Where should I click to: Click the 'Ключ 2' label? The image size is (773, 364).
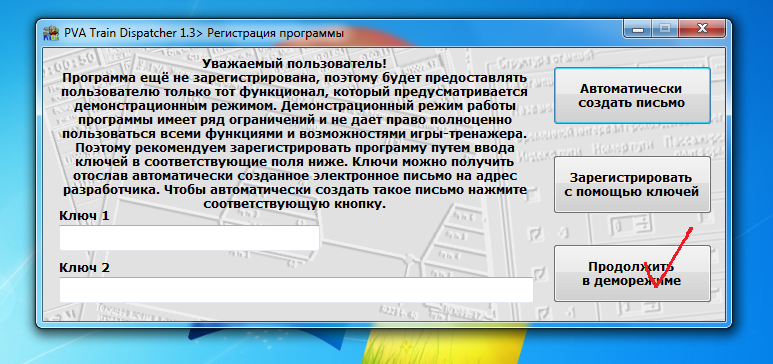pyautogui.click(x=84, y=268)
